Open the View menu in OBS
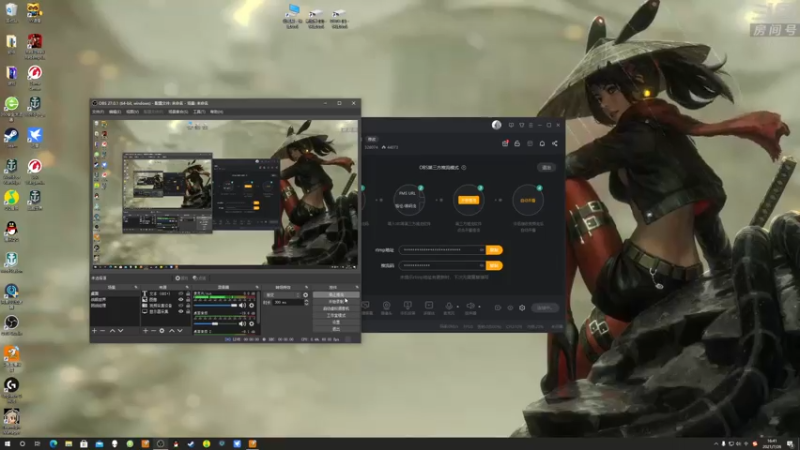This screenshot has height=450, width=800. 132,111
